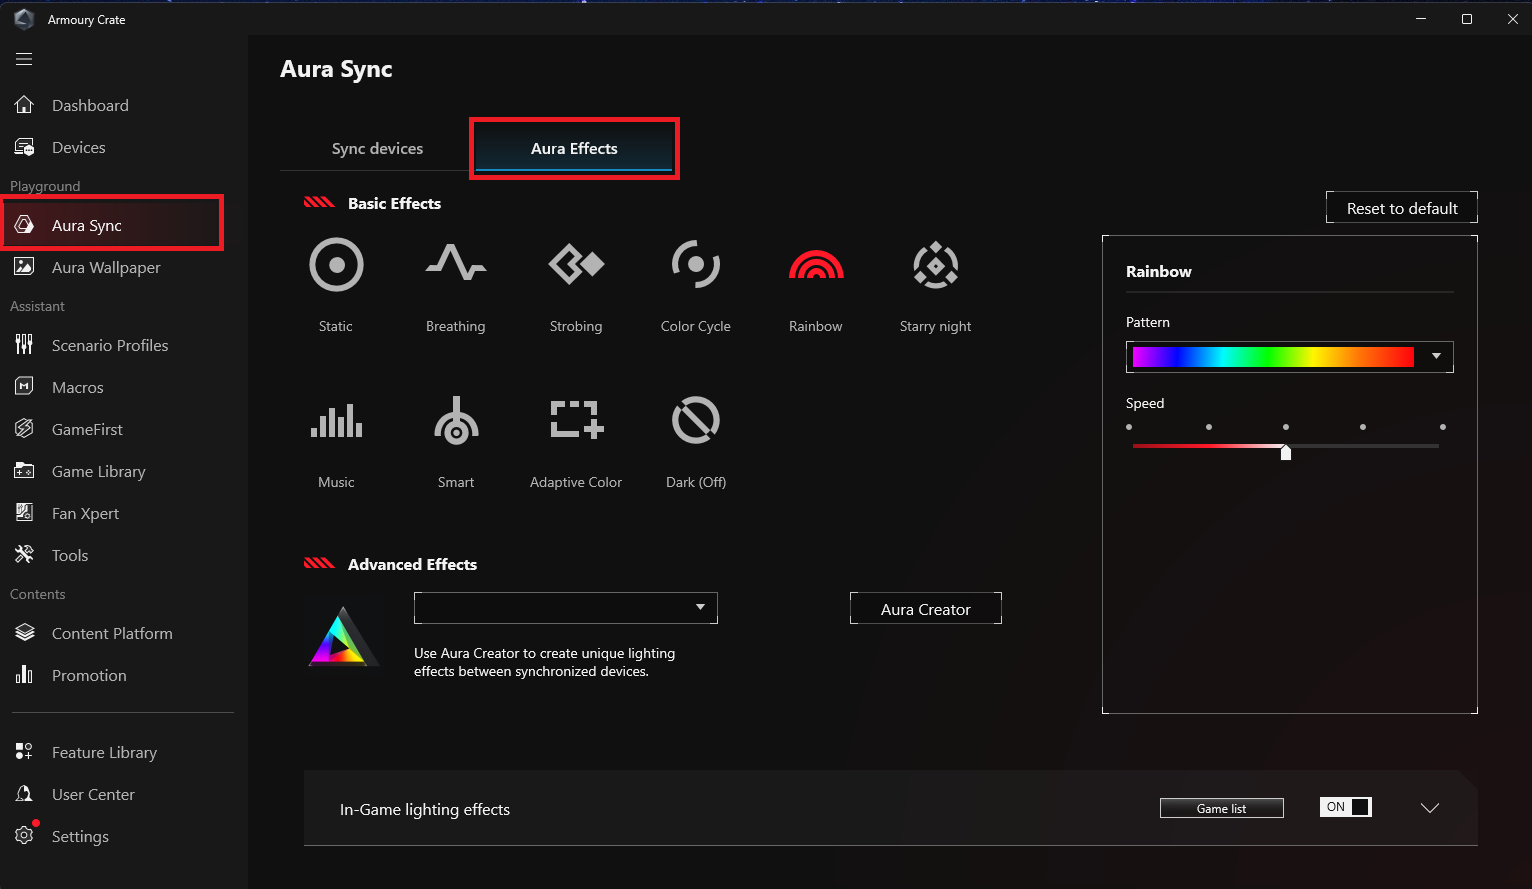Select the Color Cycle effect icon
Viewport: 1532px width, 889px height.
point(696,264)
